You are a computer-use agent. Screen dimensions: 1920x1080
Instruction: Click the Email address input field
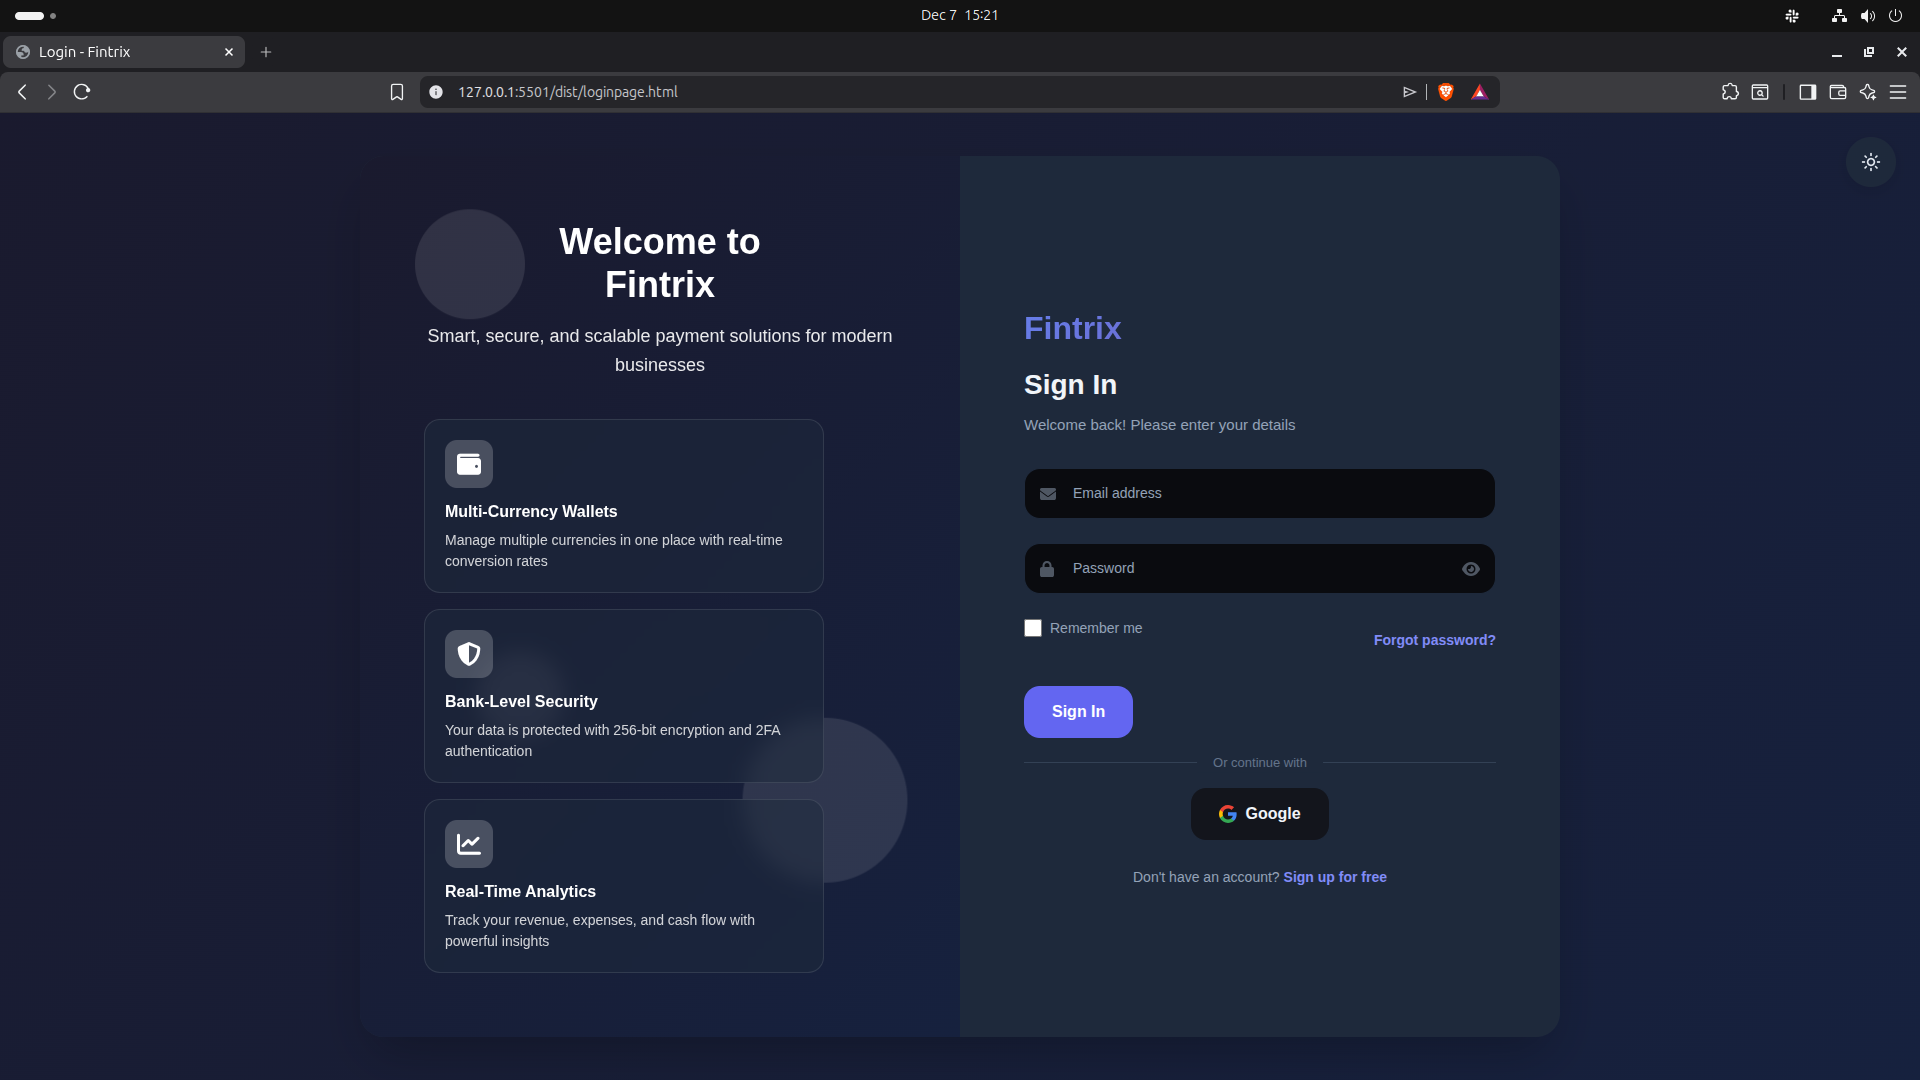coord(1258,493)
